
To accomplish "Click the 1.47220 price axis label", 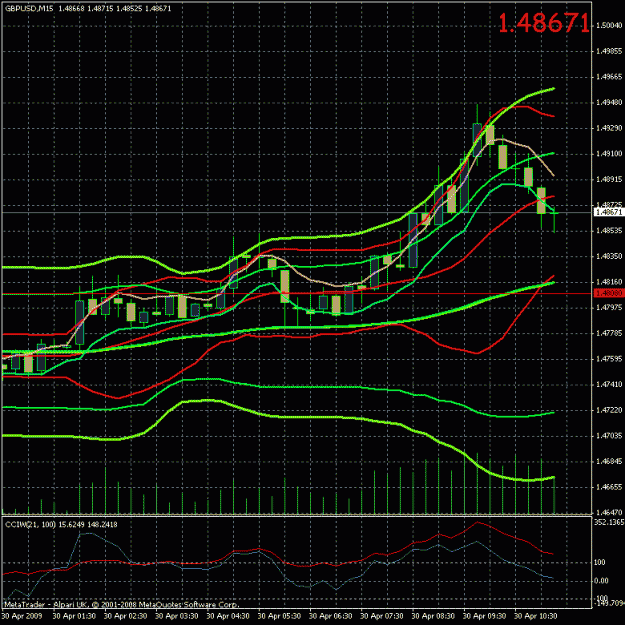I will [609, 410].
